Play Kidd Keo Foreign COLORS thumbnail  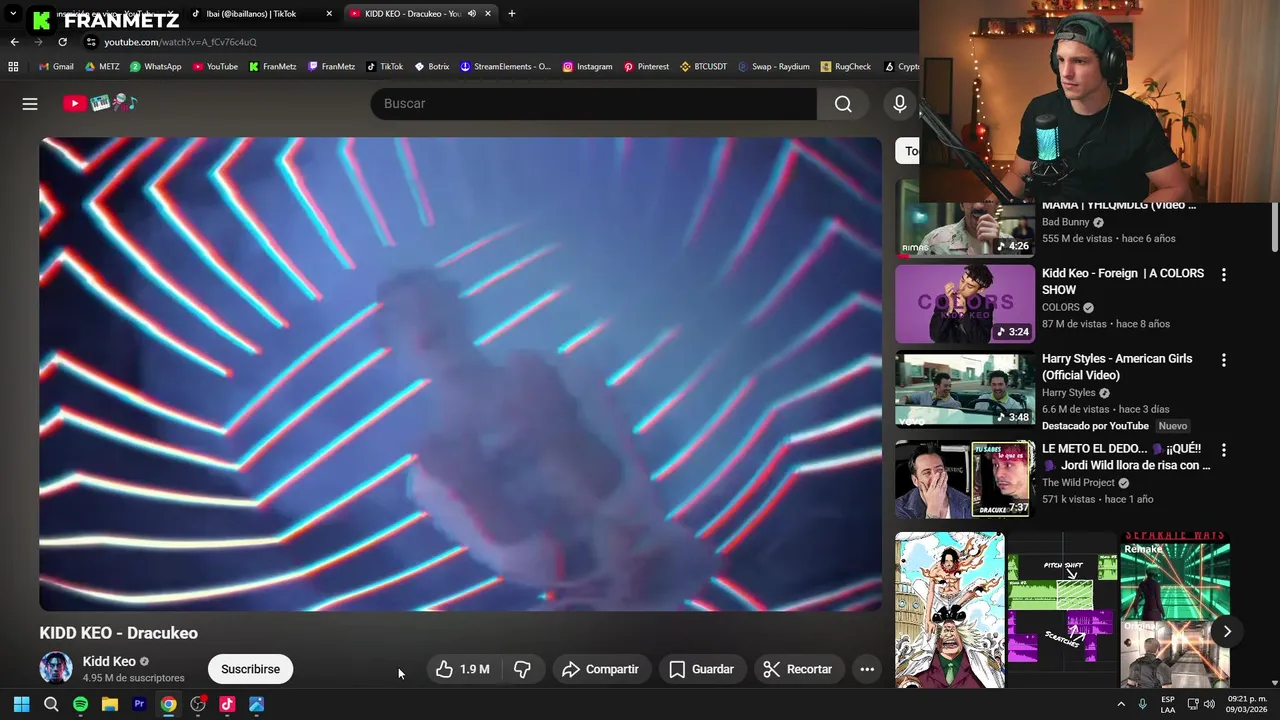coord(965,304)
